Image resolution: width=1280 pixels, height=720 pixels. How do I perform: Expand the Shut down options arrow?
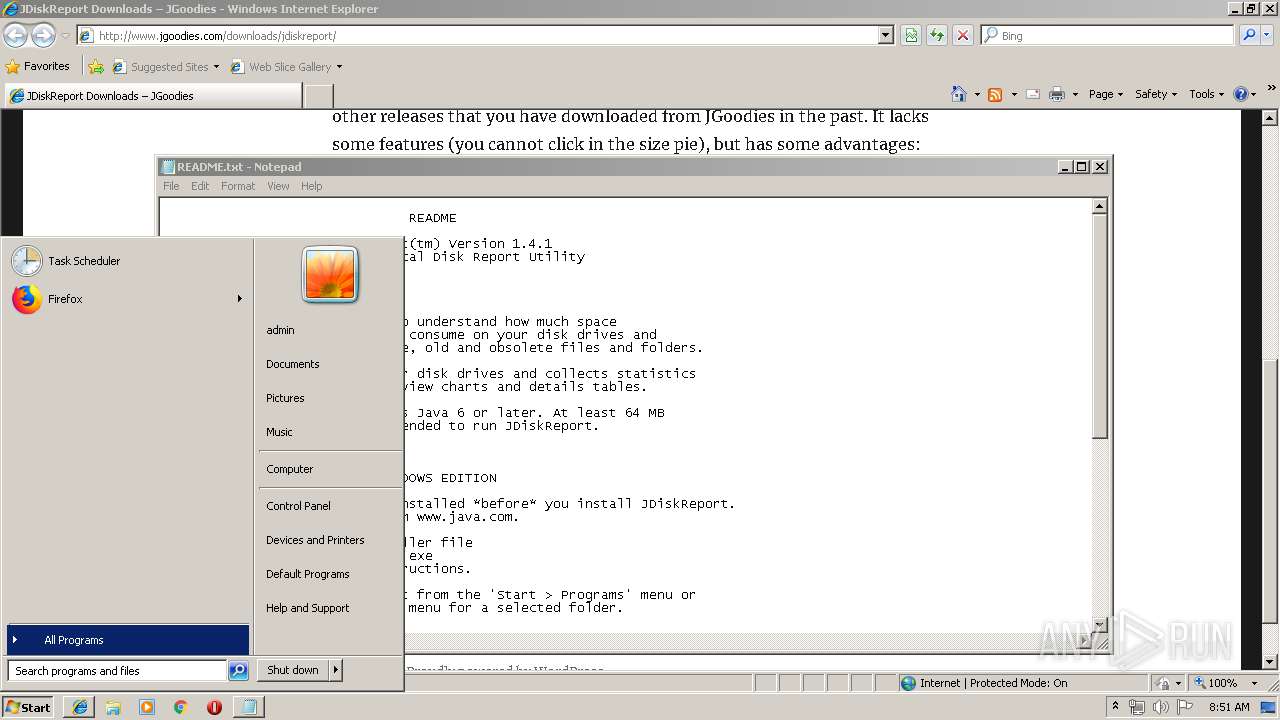tap(336, 670)
